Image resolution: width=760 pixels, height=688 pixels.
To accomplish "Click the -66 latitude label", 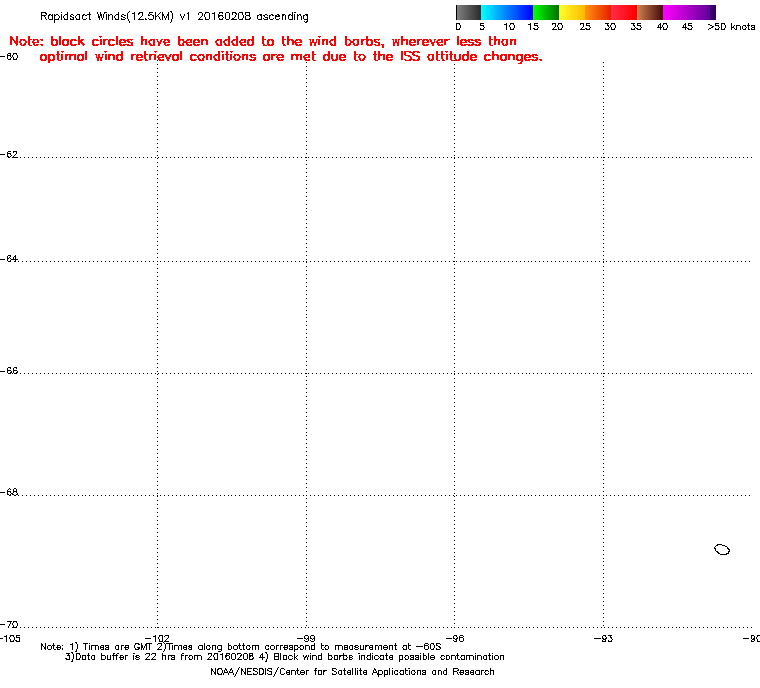I will 9,370.
